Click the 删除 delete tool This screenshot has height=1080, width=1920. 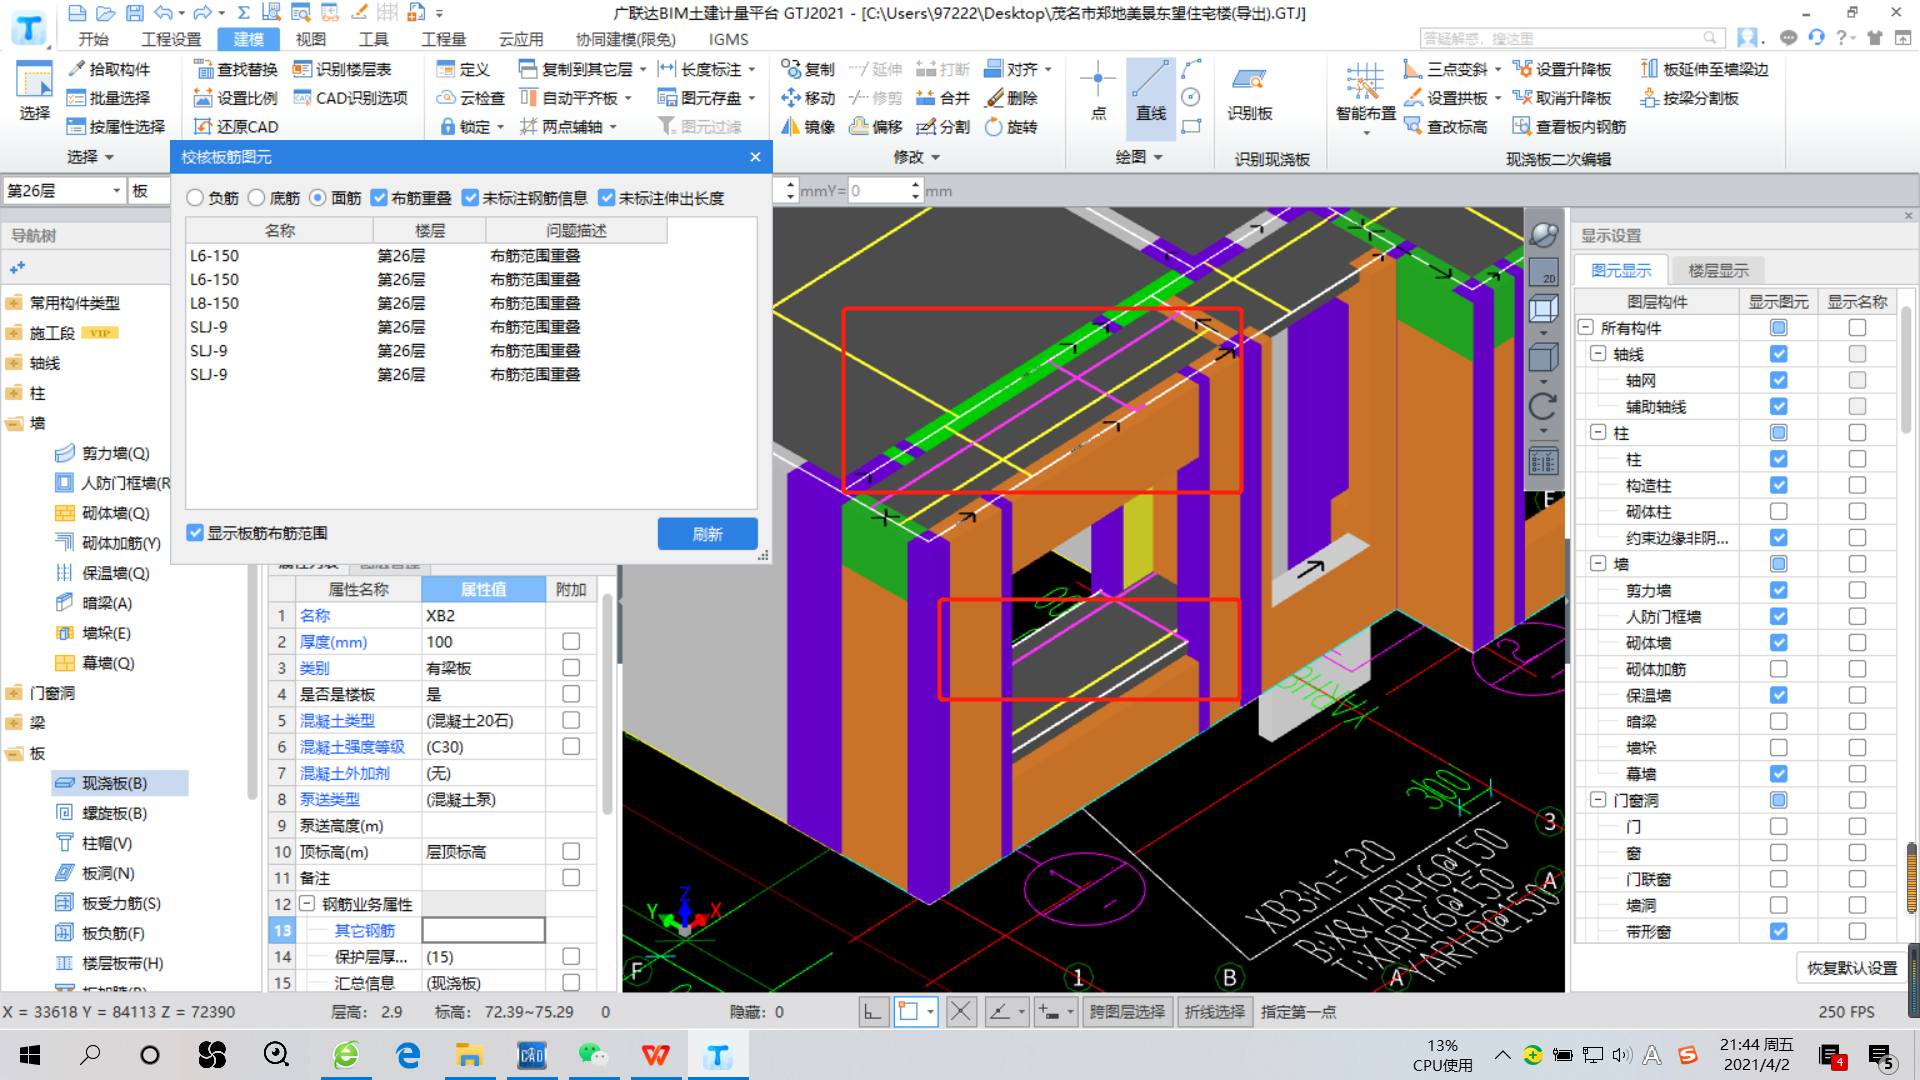[x=1011, y=98]
